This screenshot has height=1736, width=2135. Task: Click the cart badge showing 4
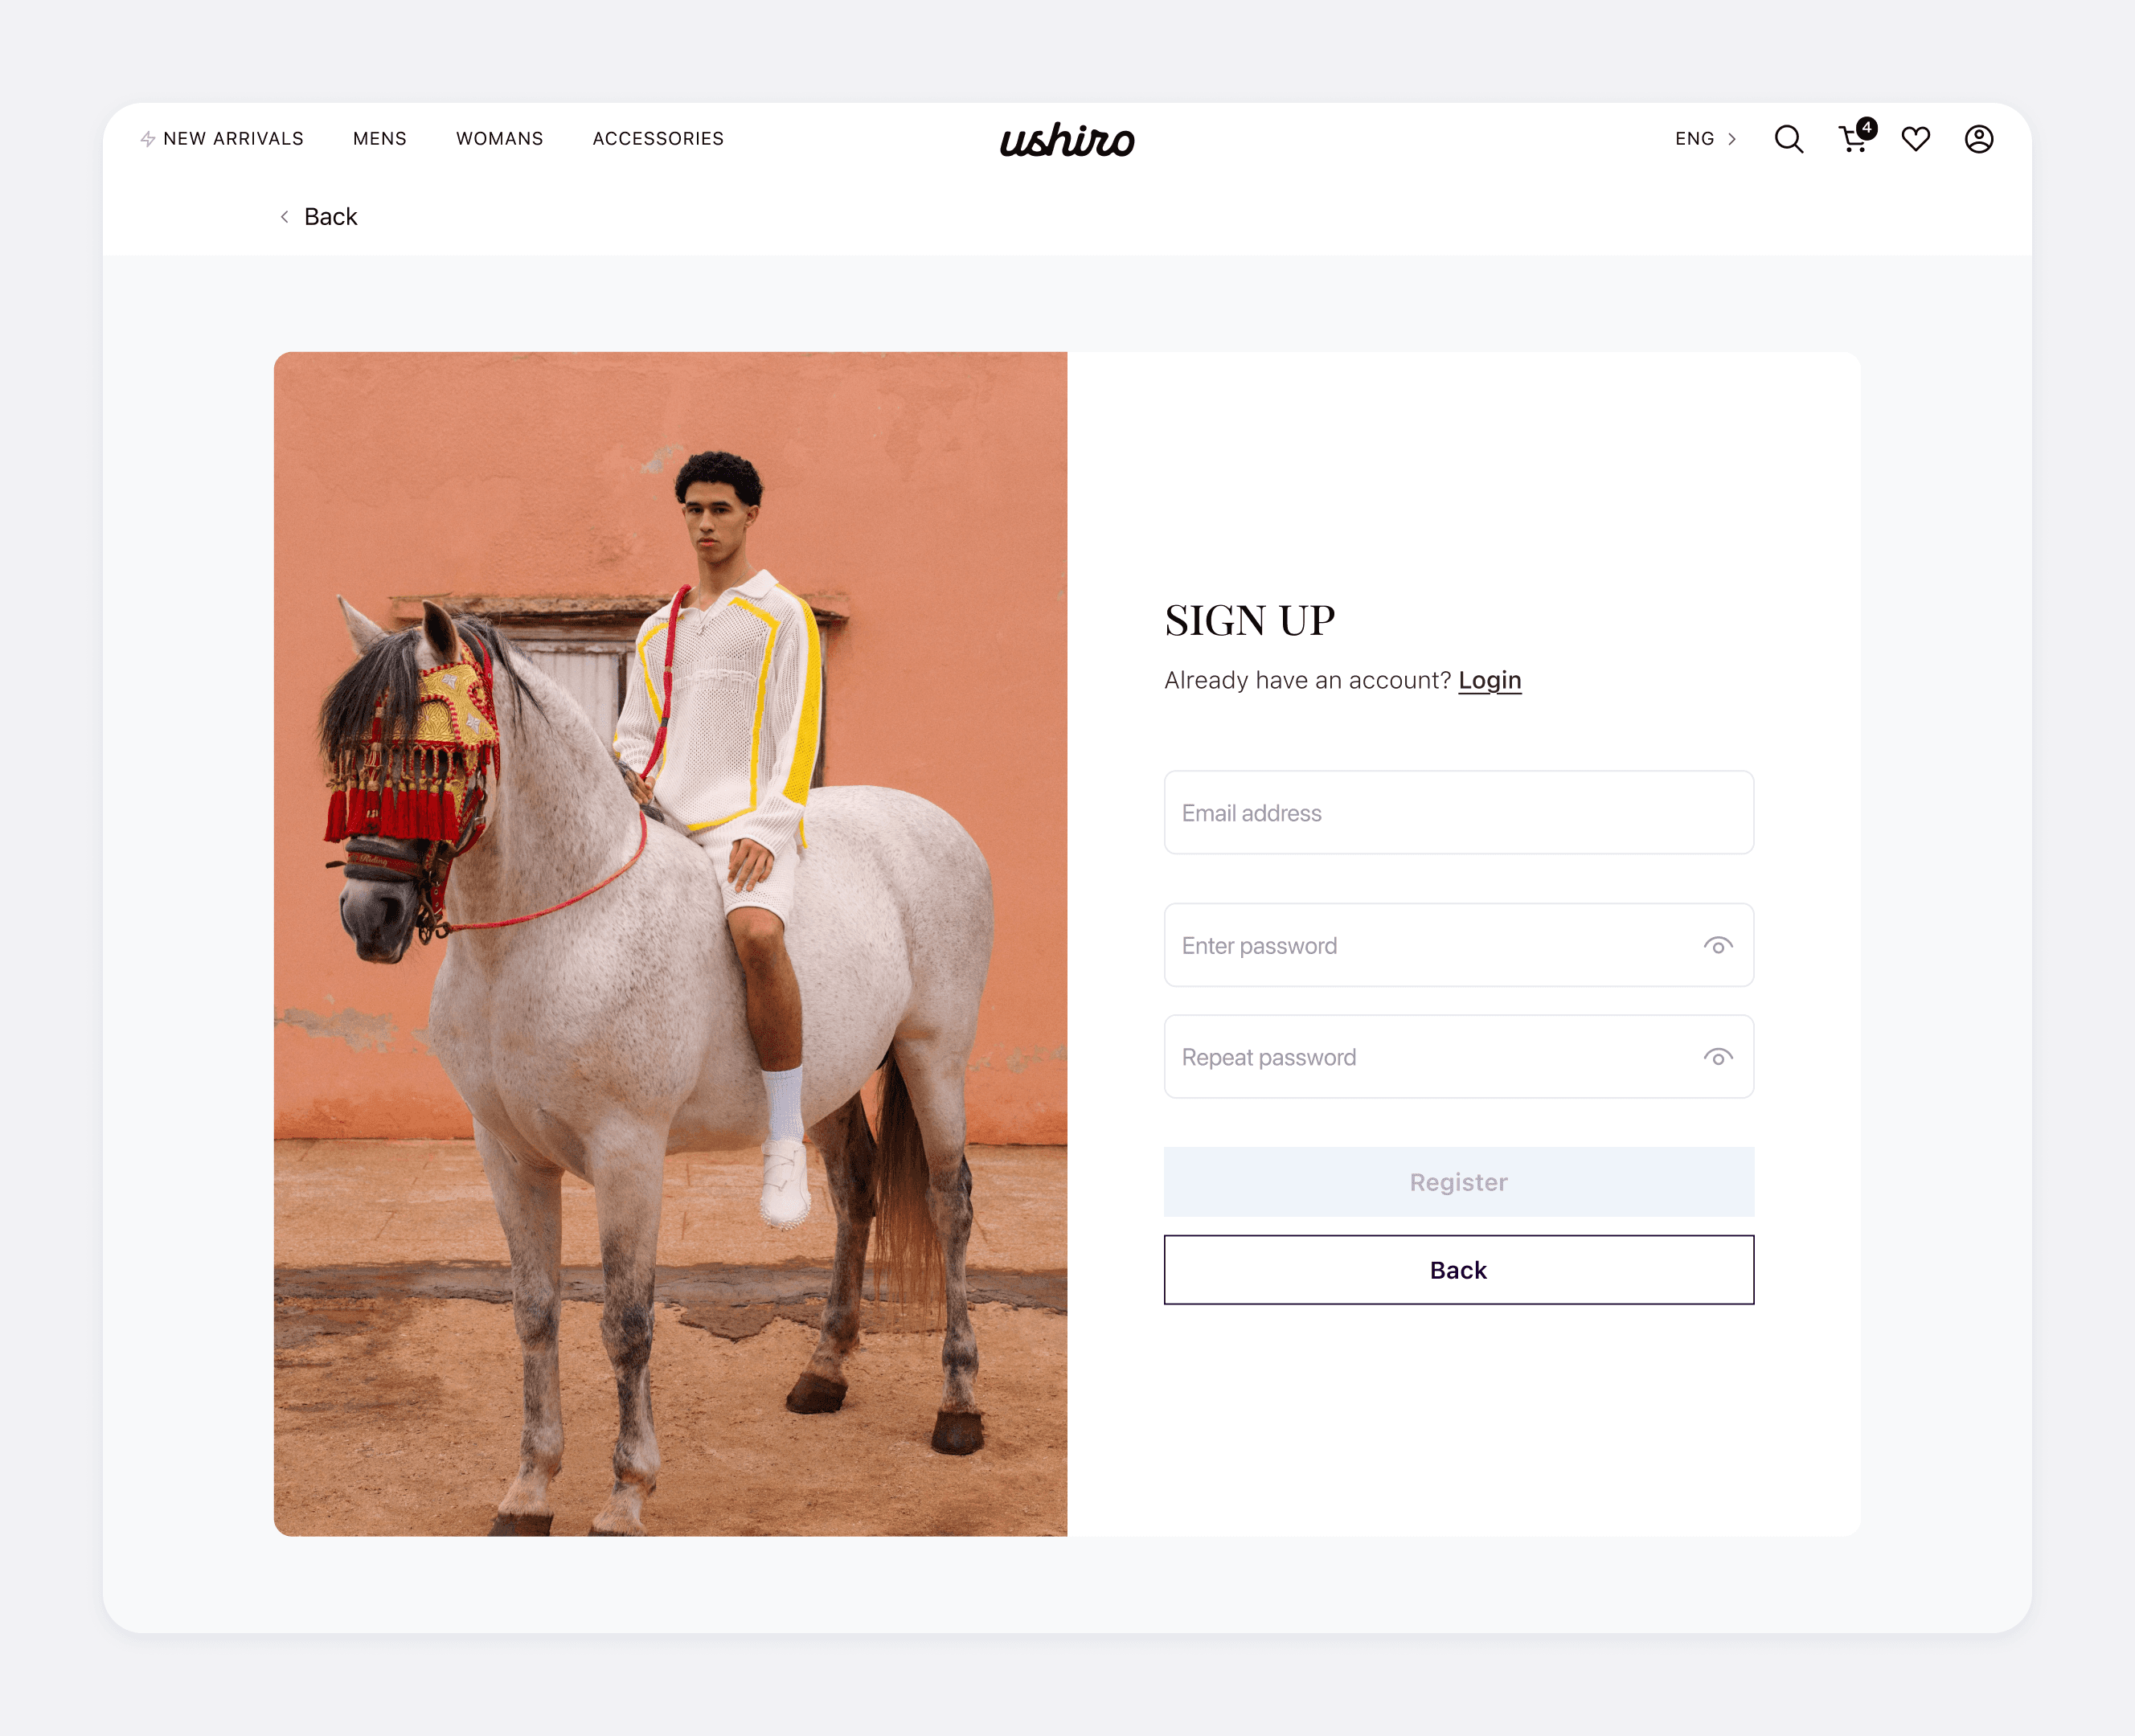click(x=1866, y=128)
